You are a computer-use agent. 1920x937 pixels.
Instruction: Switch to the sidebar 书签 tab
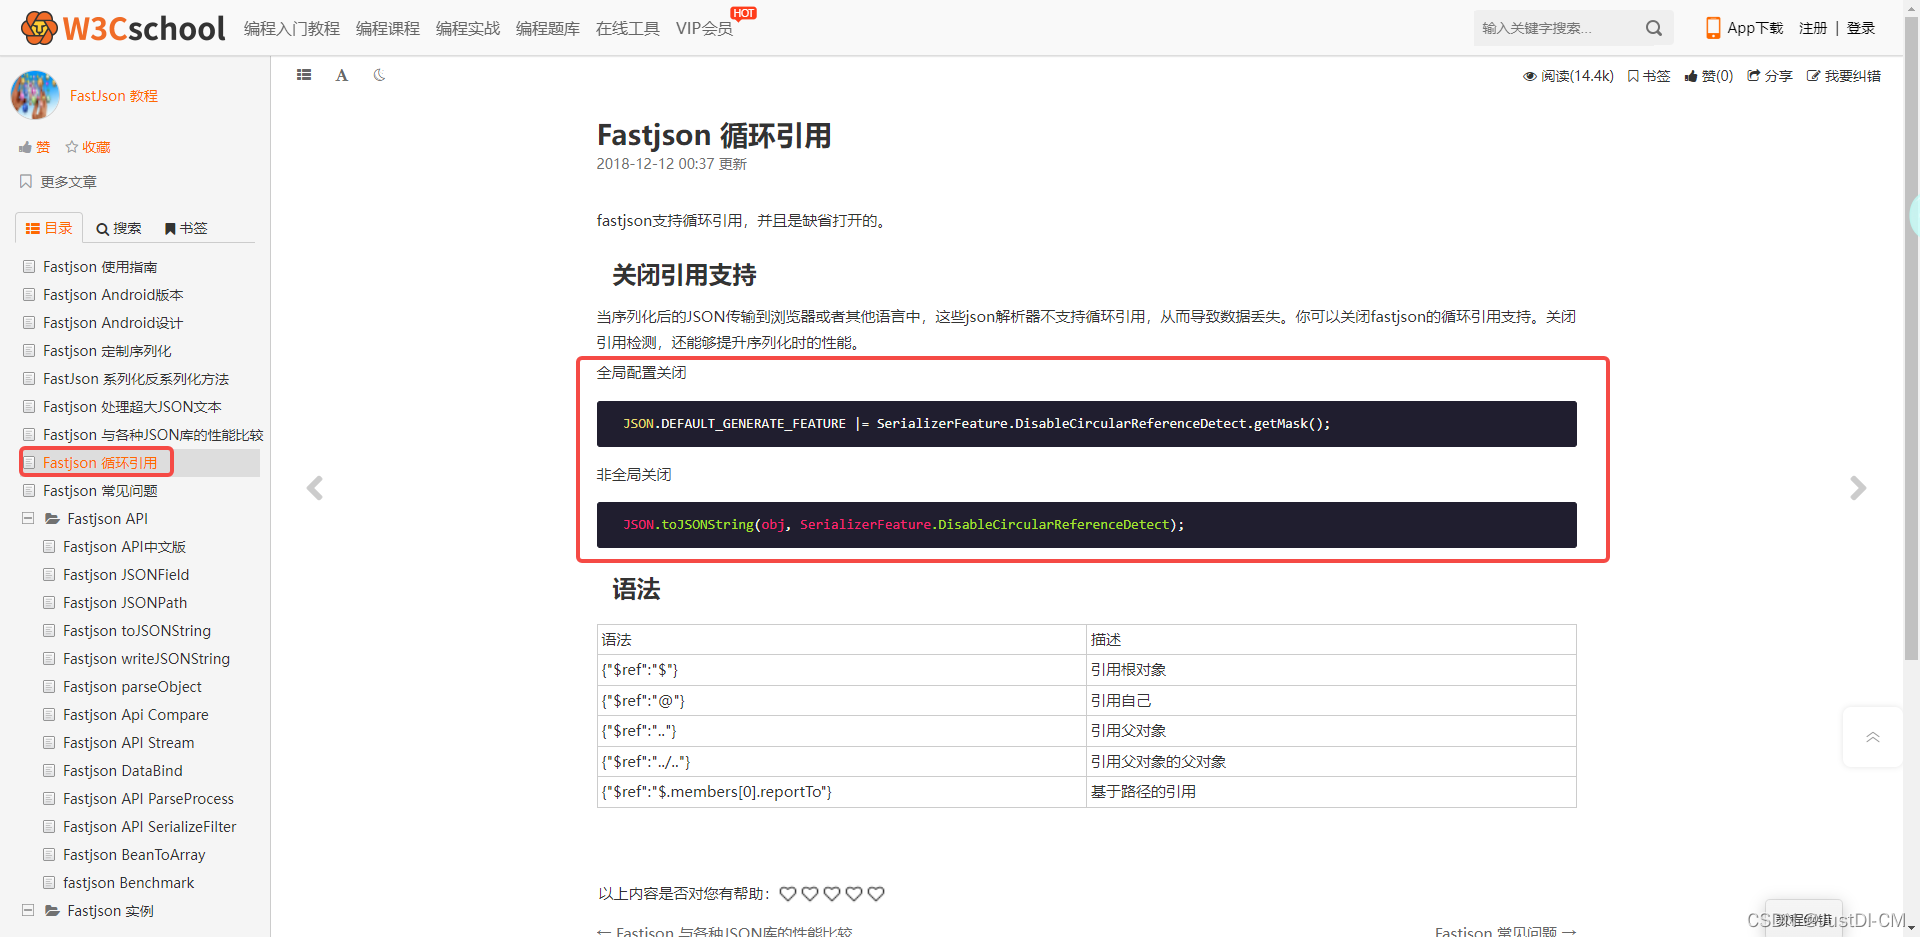[x=186, y=228]
